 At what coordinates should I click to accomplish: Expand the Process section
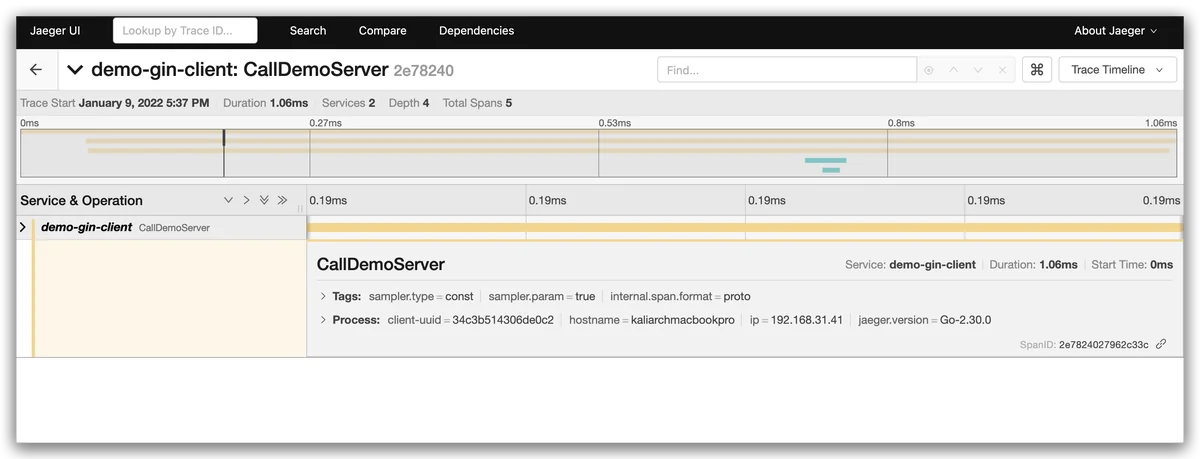[x=349, y=320]
